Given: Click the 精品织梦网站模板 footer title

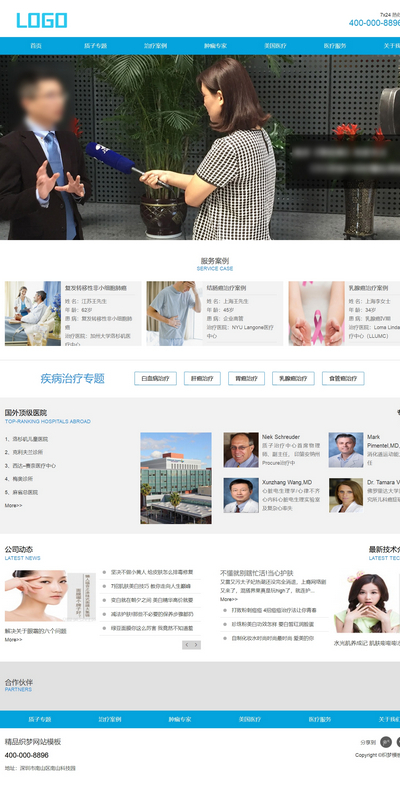Looking at the screenshot, I should 33,742.
